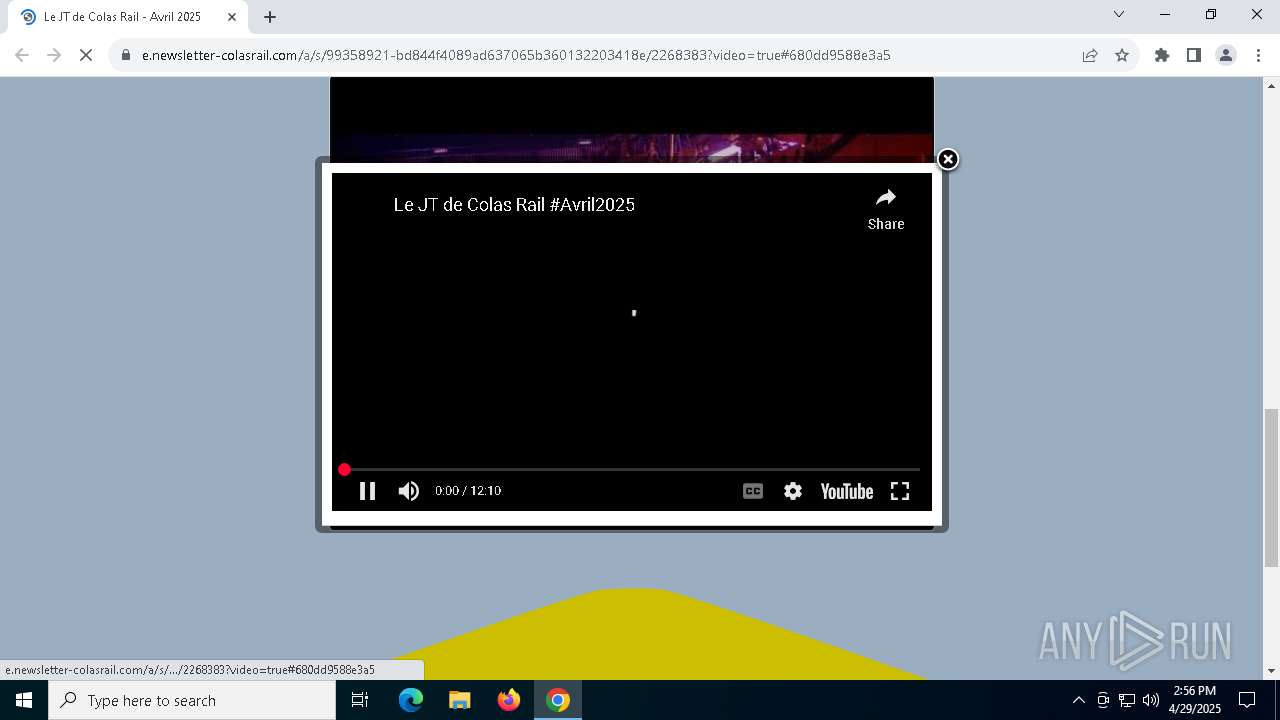
Task: Bookmark this page with star
Action: tap(1122, 55)
